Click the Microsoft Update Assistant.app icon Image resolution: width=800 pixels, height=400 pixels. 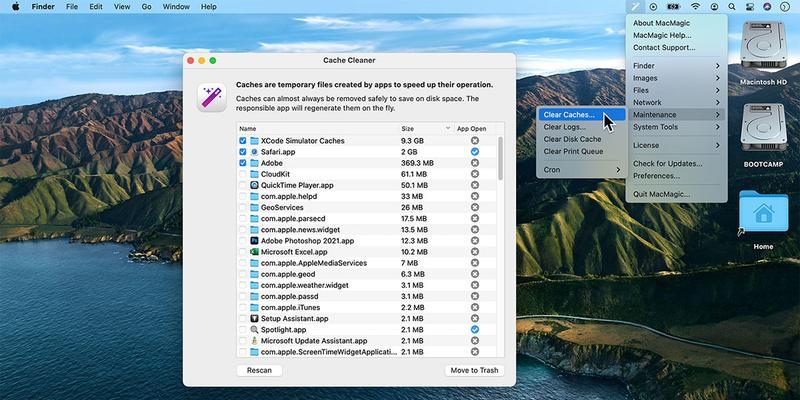click(254, 341)
